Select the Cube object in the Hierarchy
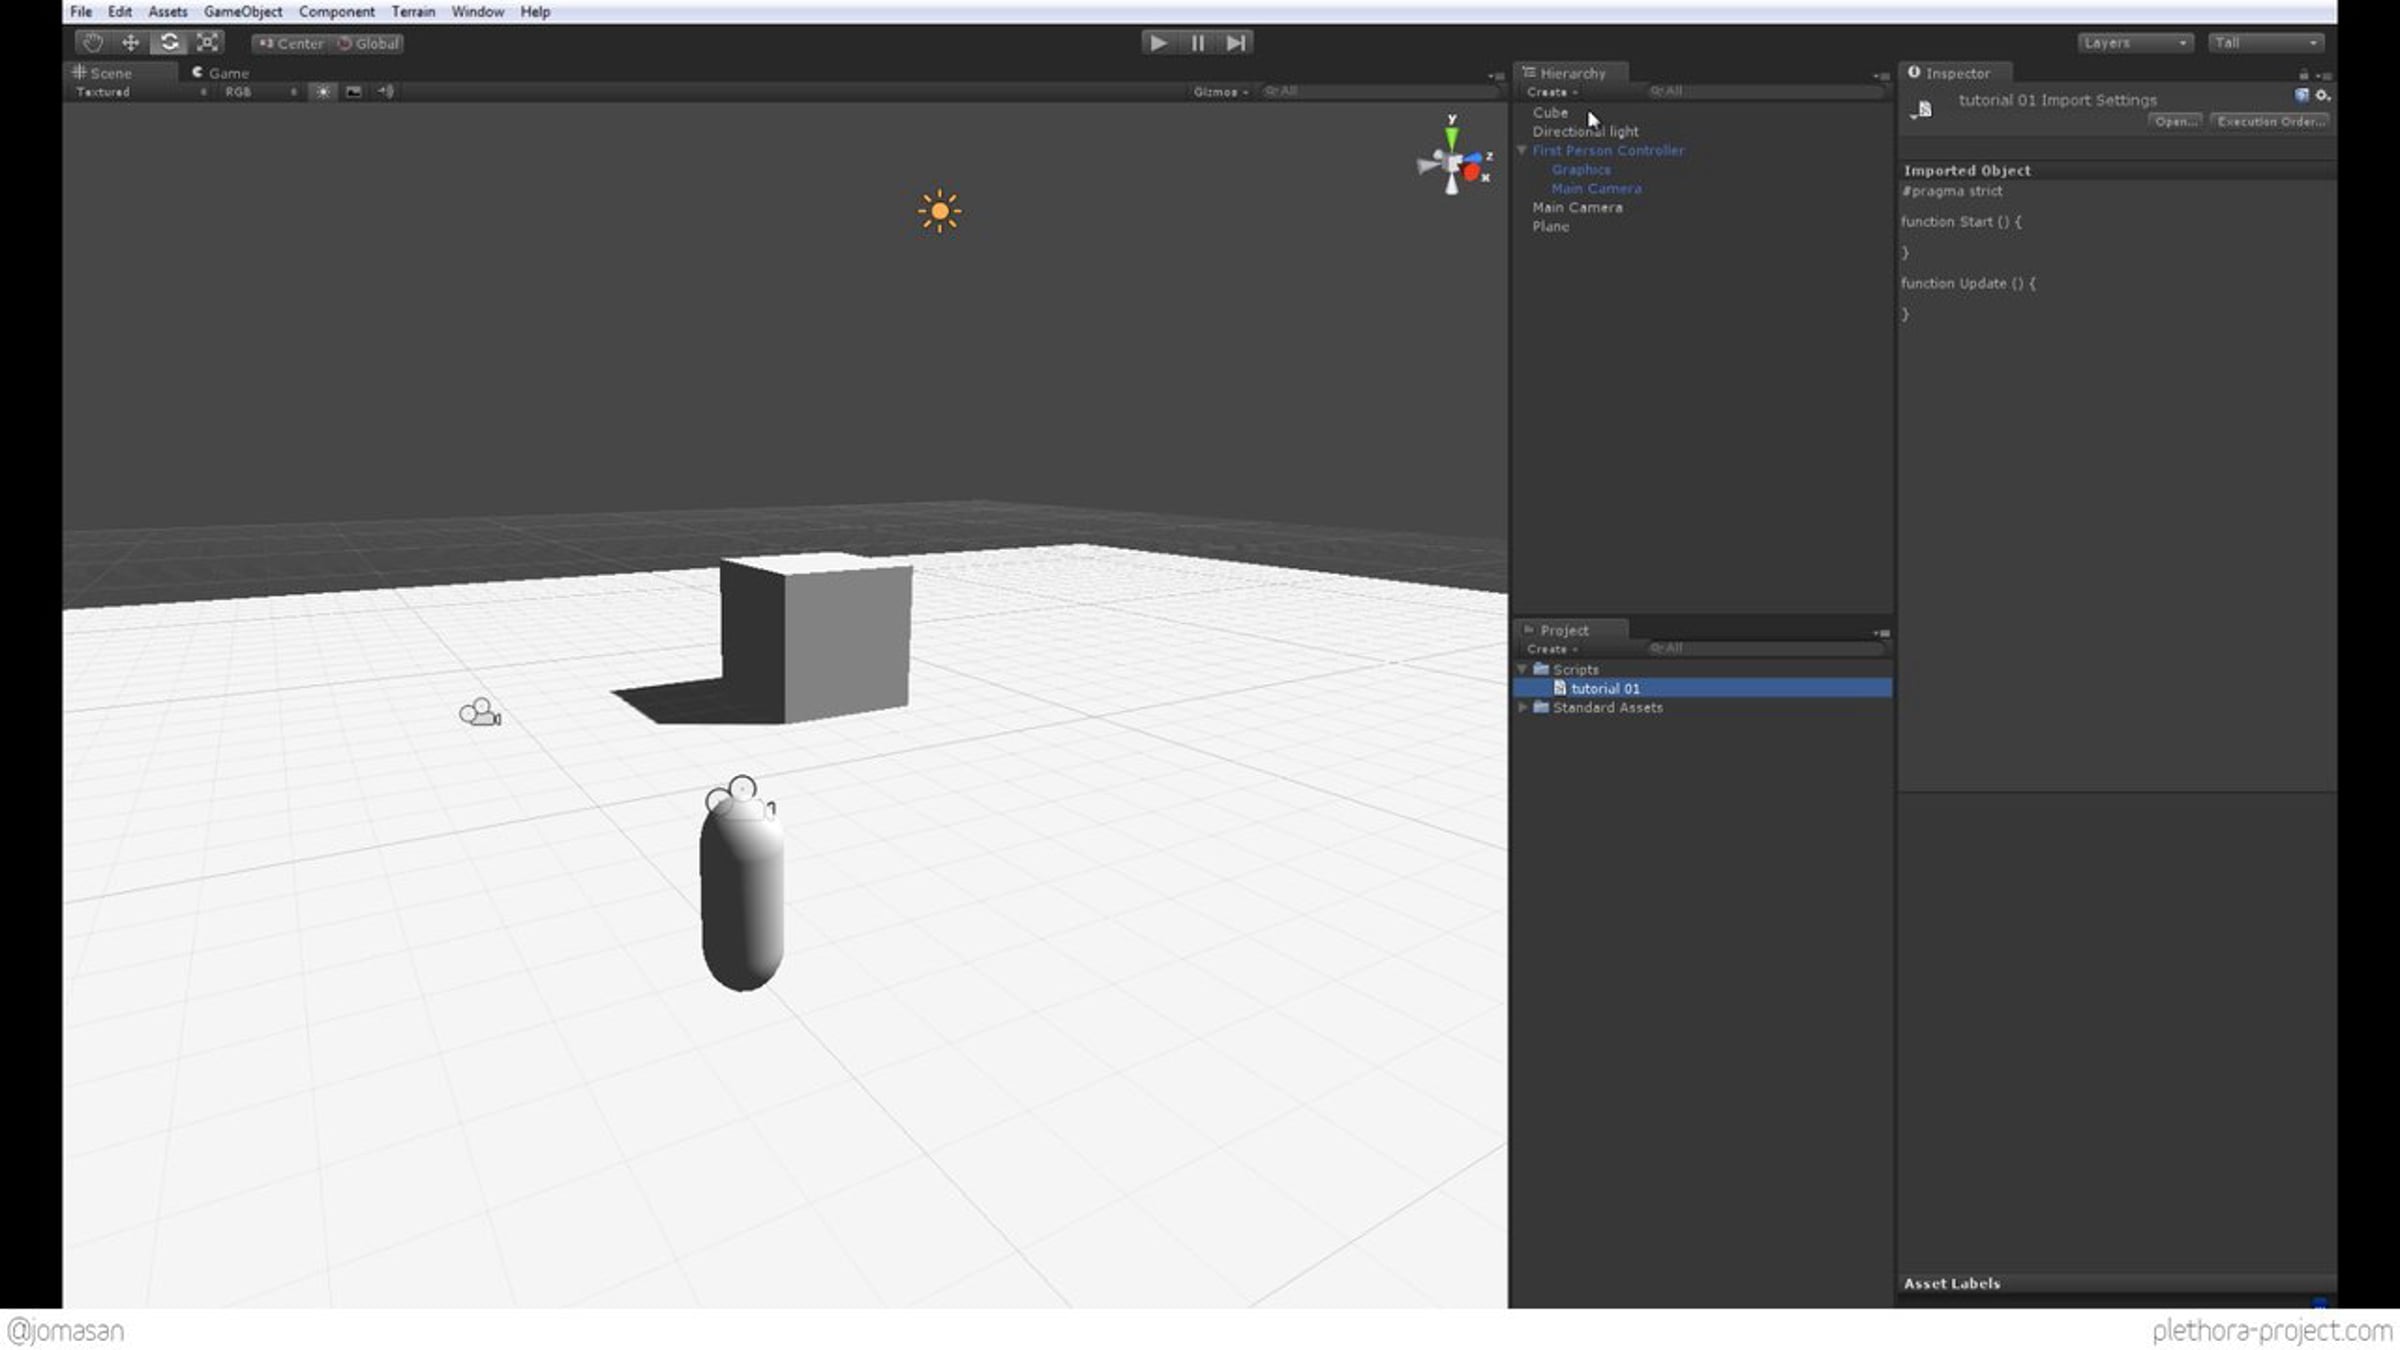2400x1350 pixels. coord(1550,112)
